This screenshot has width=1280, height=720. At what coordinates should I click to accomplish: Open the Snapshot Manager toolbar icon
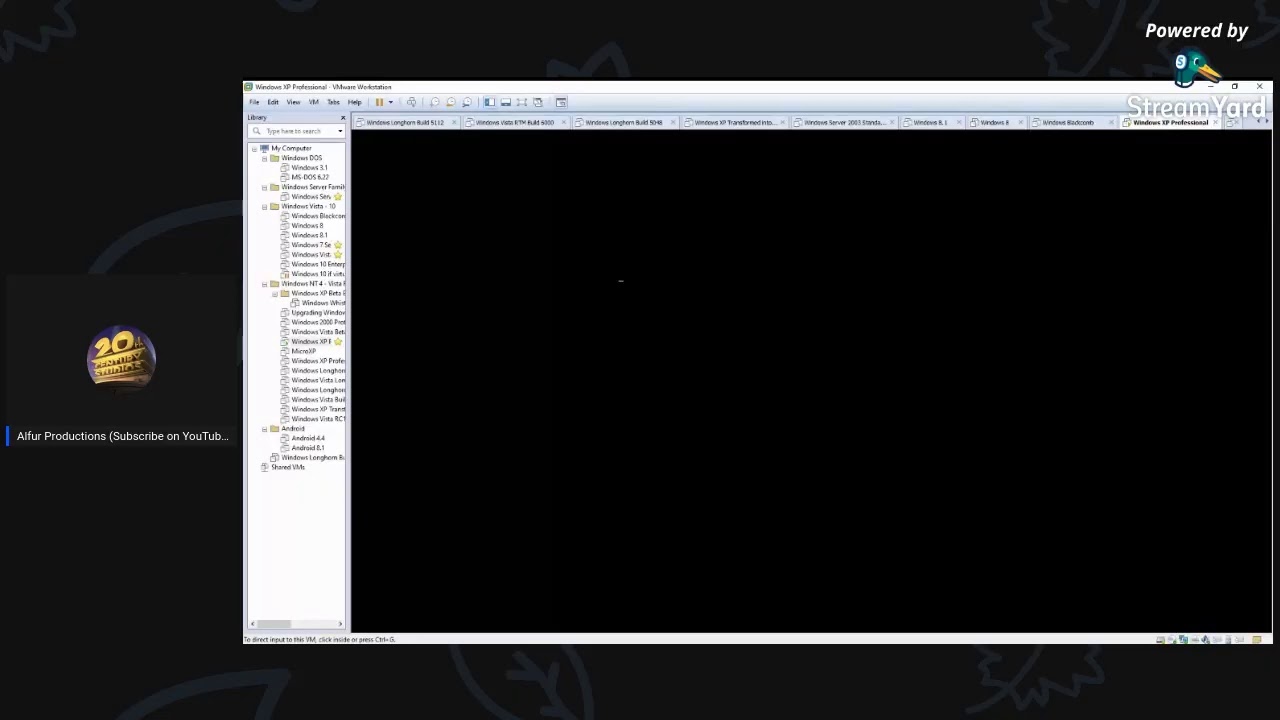click(x=467, y=102)
